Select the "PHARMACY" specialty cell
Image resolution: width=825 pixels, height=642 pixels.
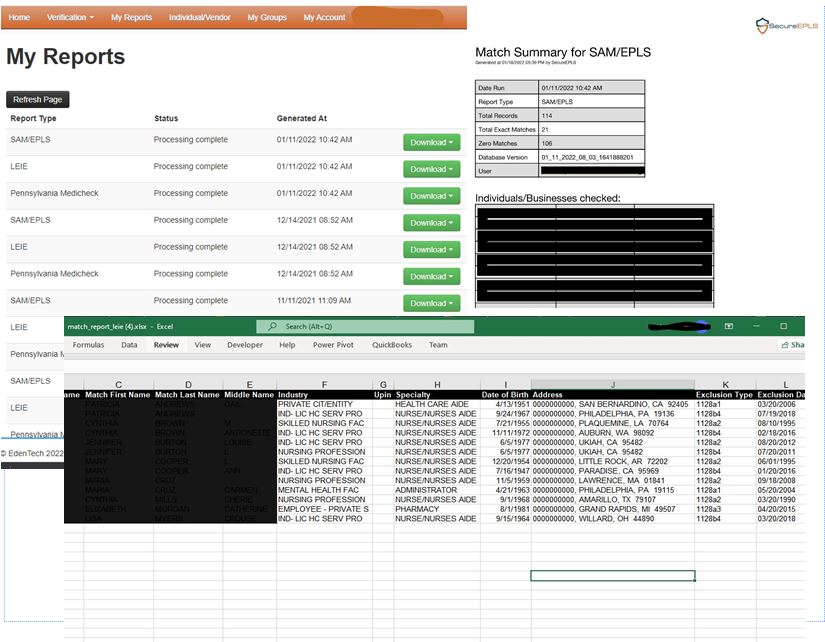(x=437, y=509)
